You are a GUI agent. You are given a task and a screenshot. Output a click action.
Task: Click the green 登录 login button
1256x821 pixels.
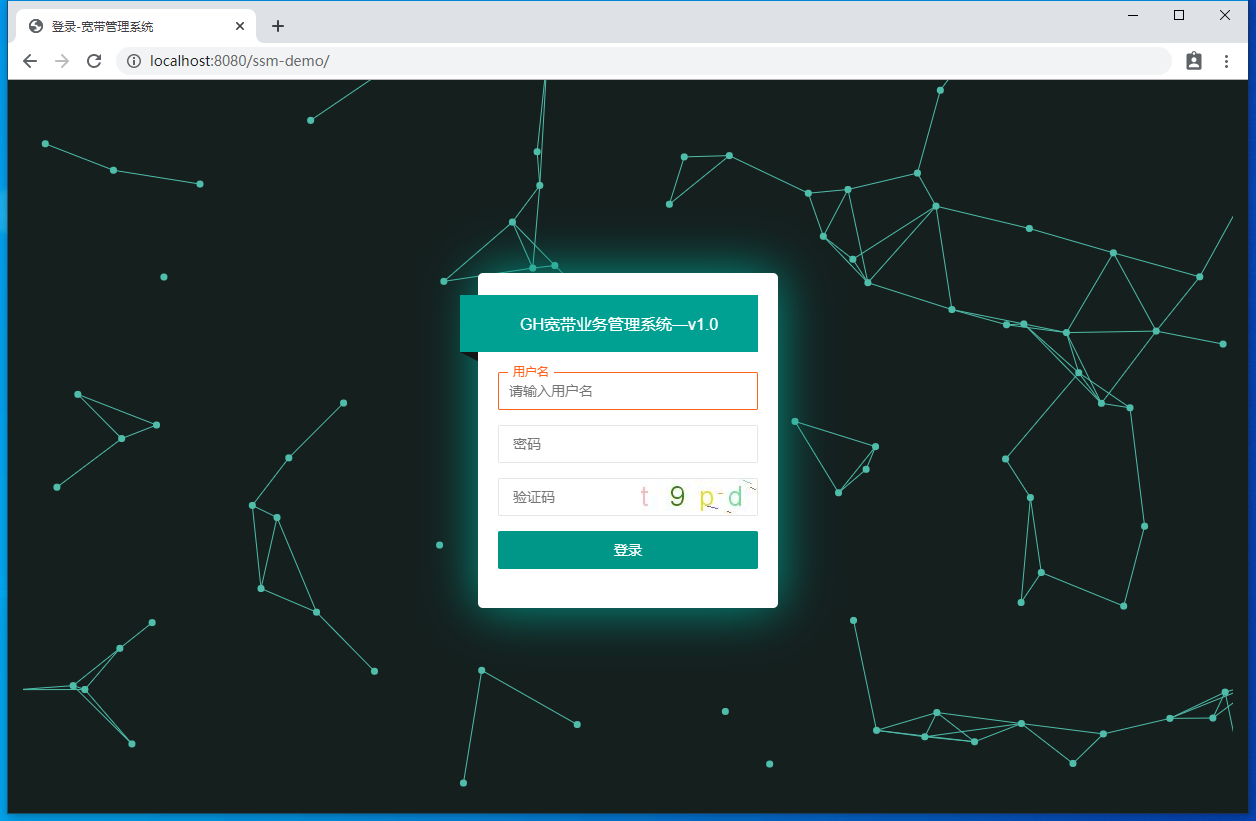pyautogui.click(x=628, y=550)
